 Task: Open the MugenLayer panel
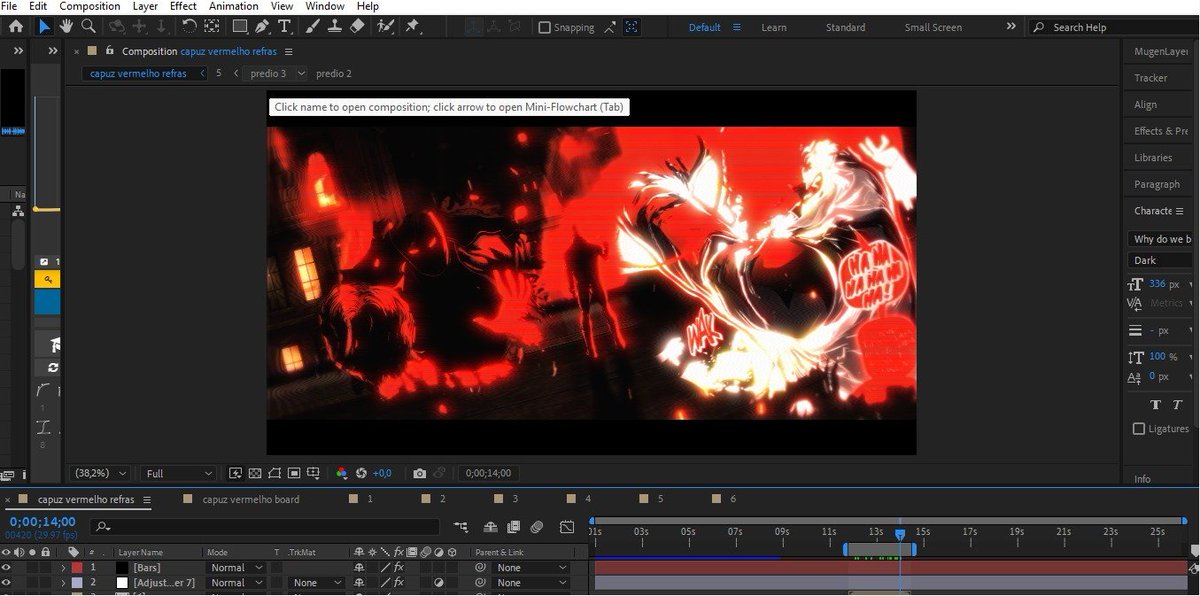click(1161, 51)
